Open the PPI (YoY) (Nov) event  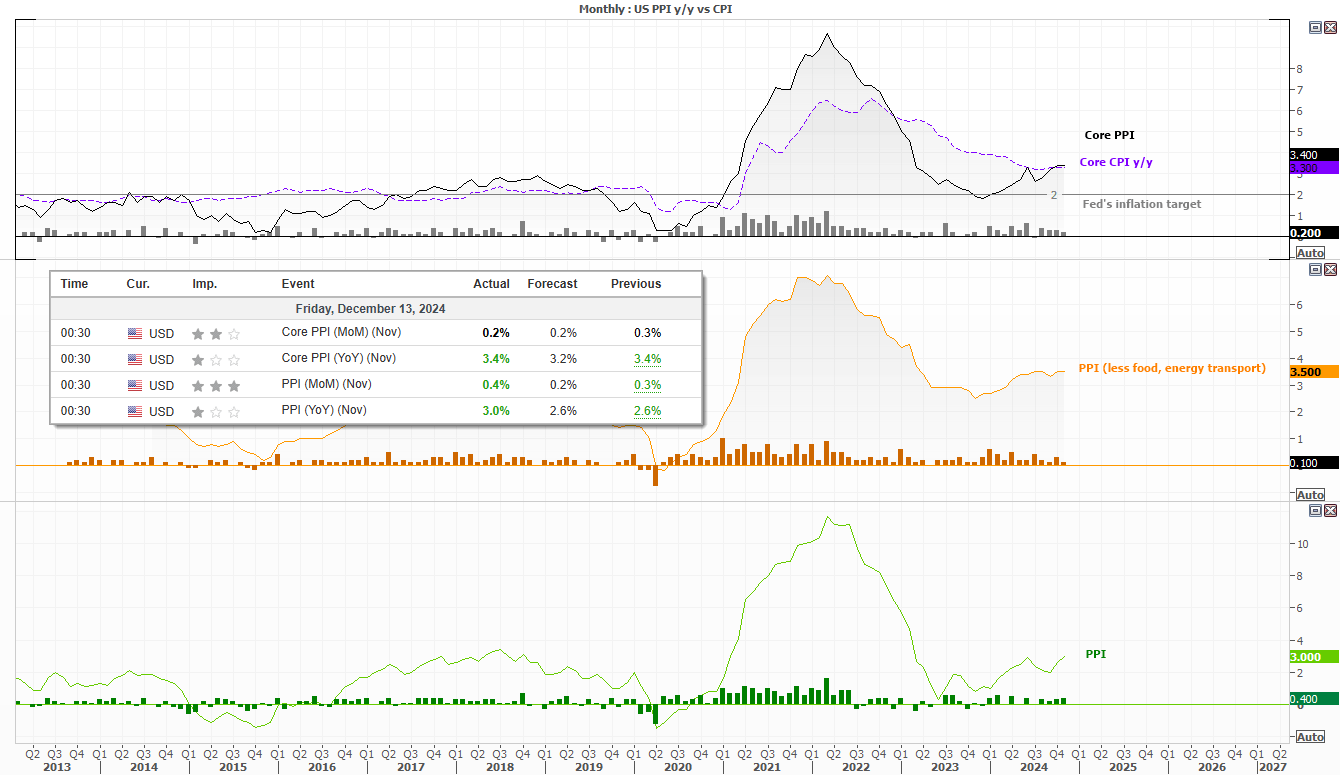(x=323, y=411)
